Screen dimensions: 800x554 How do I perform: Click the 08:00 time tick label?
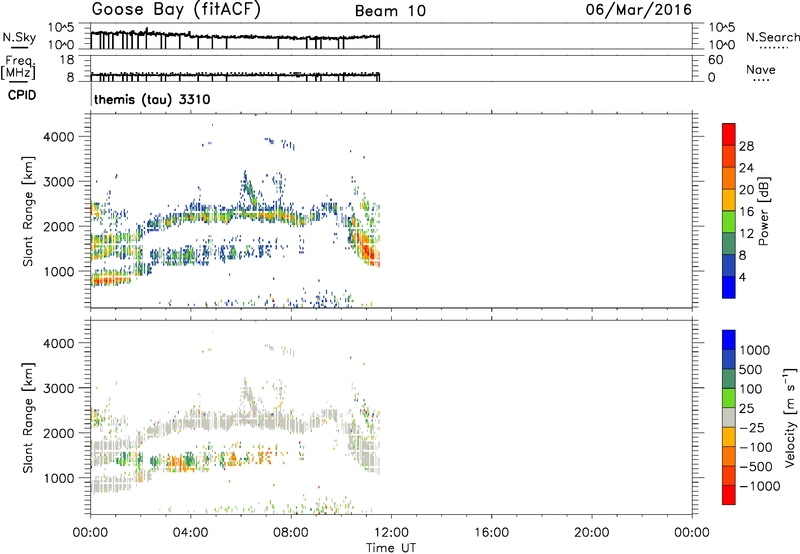click(291, 533)
